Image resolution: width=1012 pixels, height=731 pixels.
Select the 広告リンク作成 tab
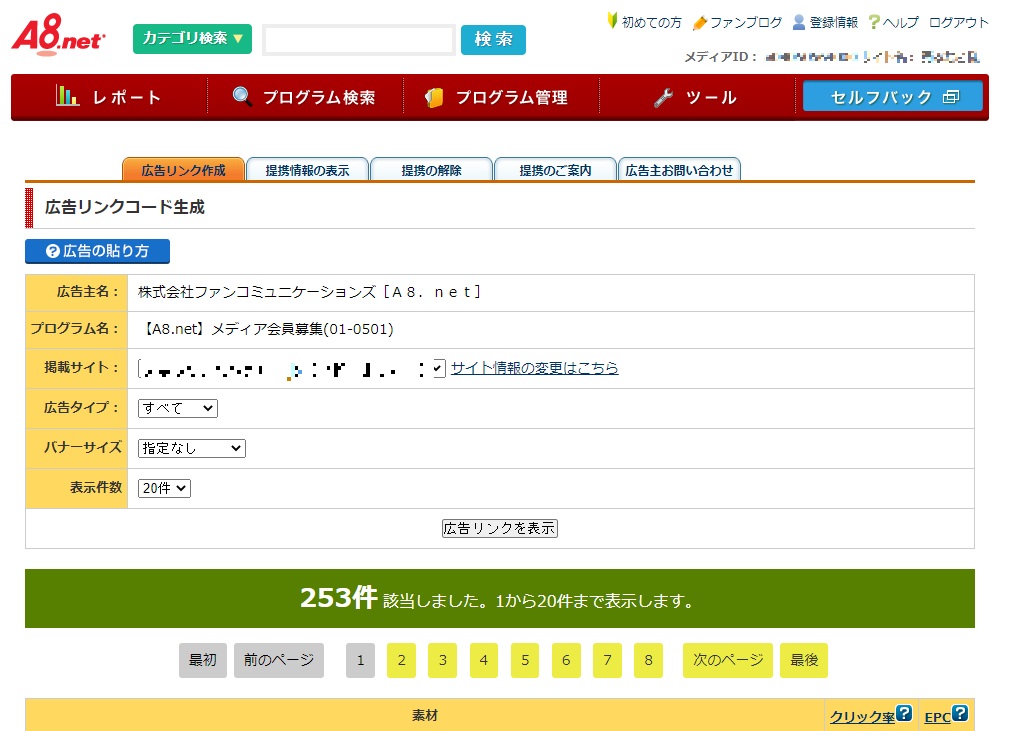coord(183,170)
